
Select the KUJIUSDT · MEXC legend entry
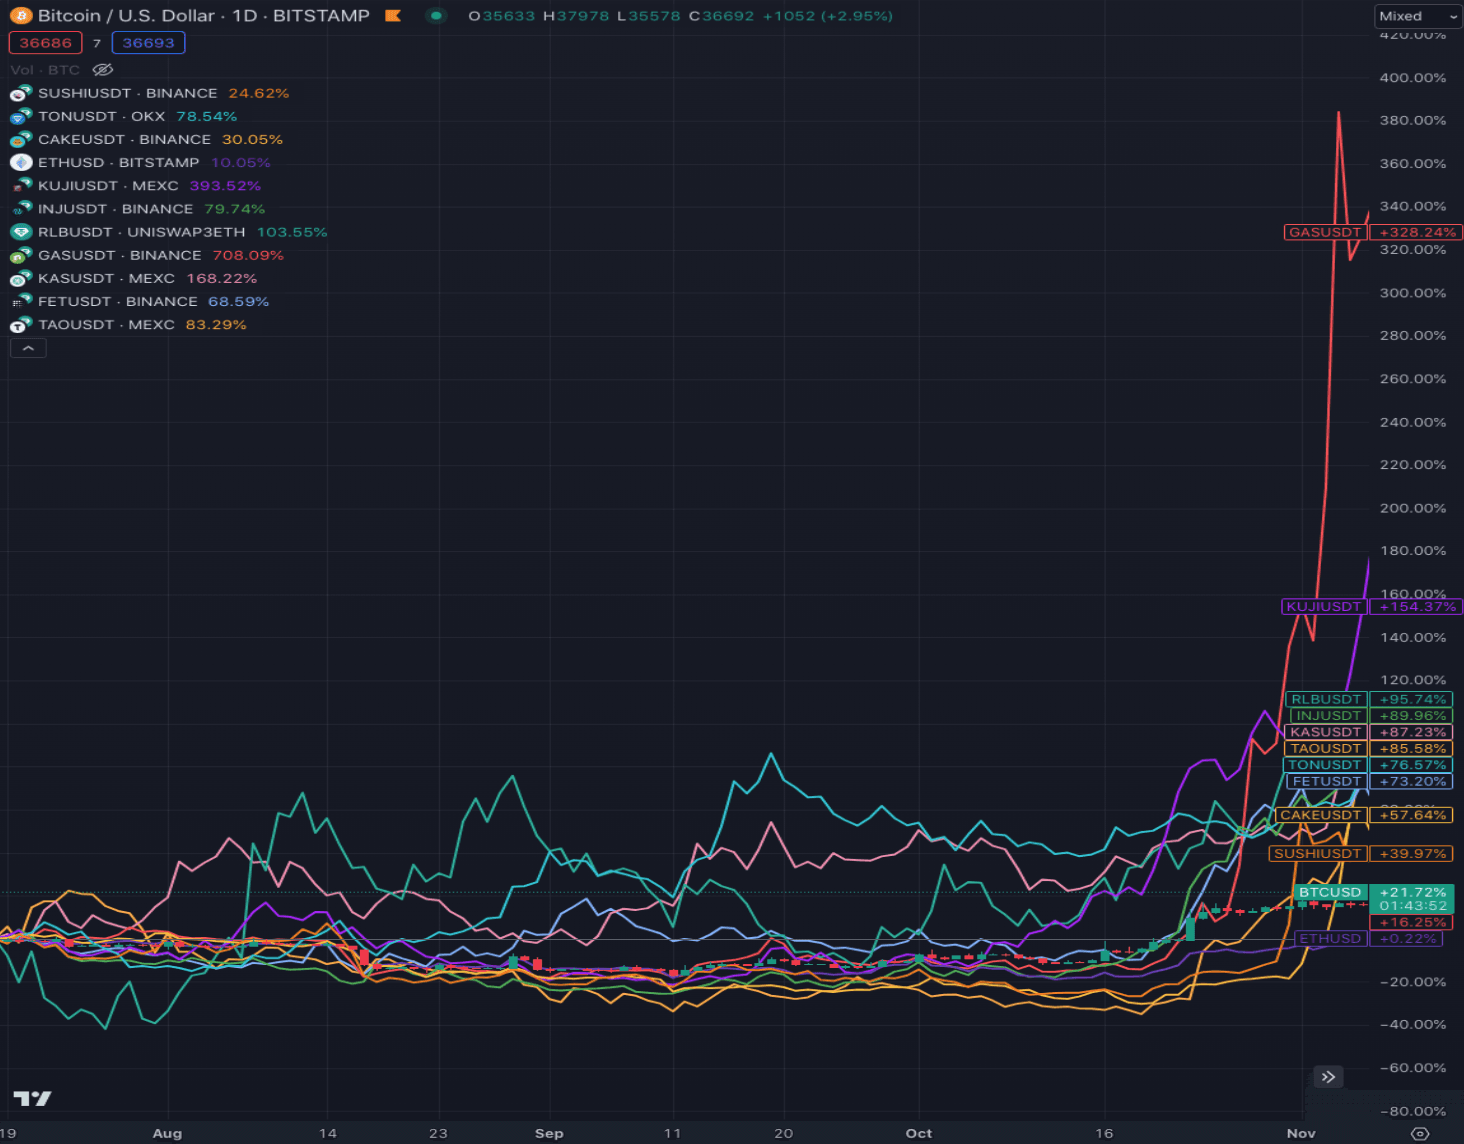click(108, 186)
